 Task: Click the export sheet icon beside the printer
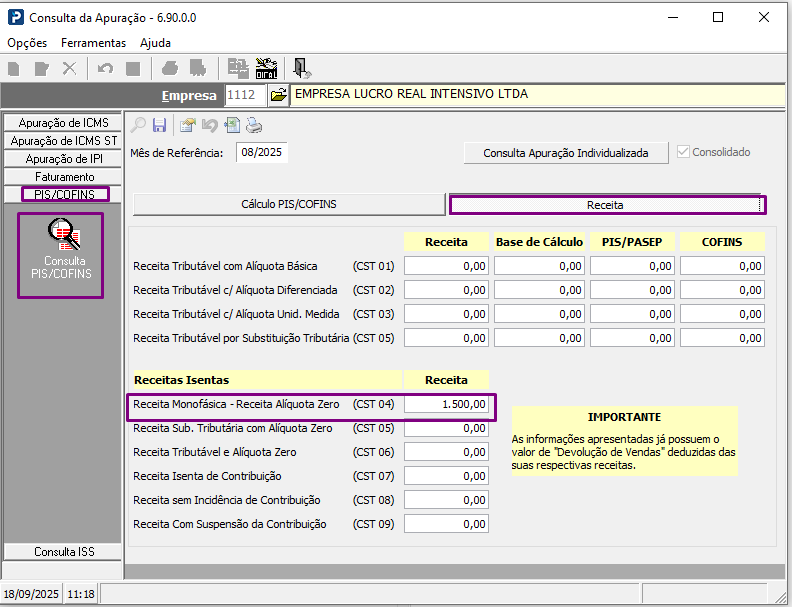point(232,125)
